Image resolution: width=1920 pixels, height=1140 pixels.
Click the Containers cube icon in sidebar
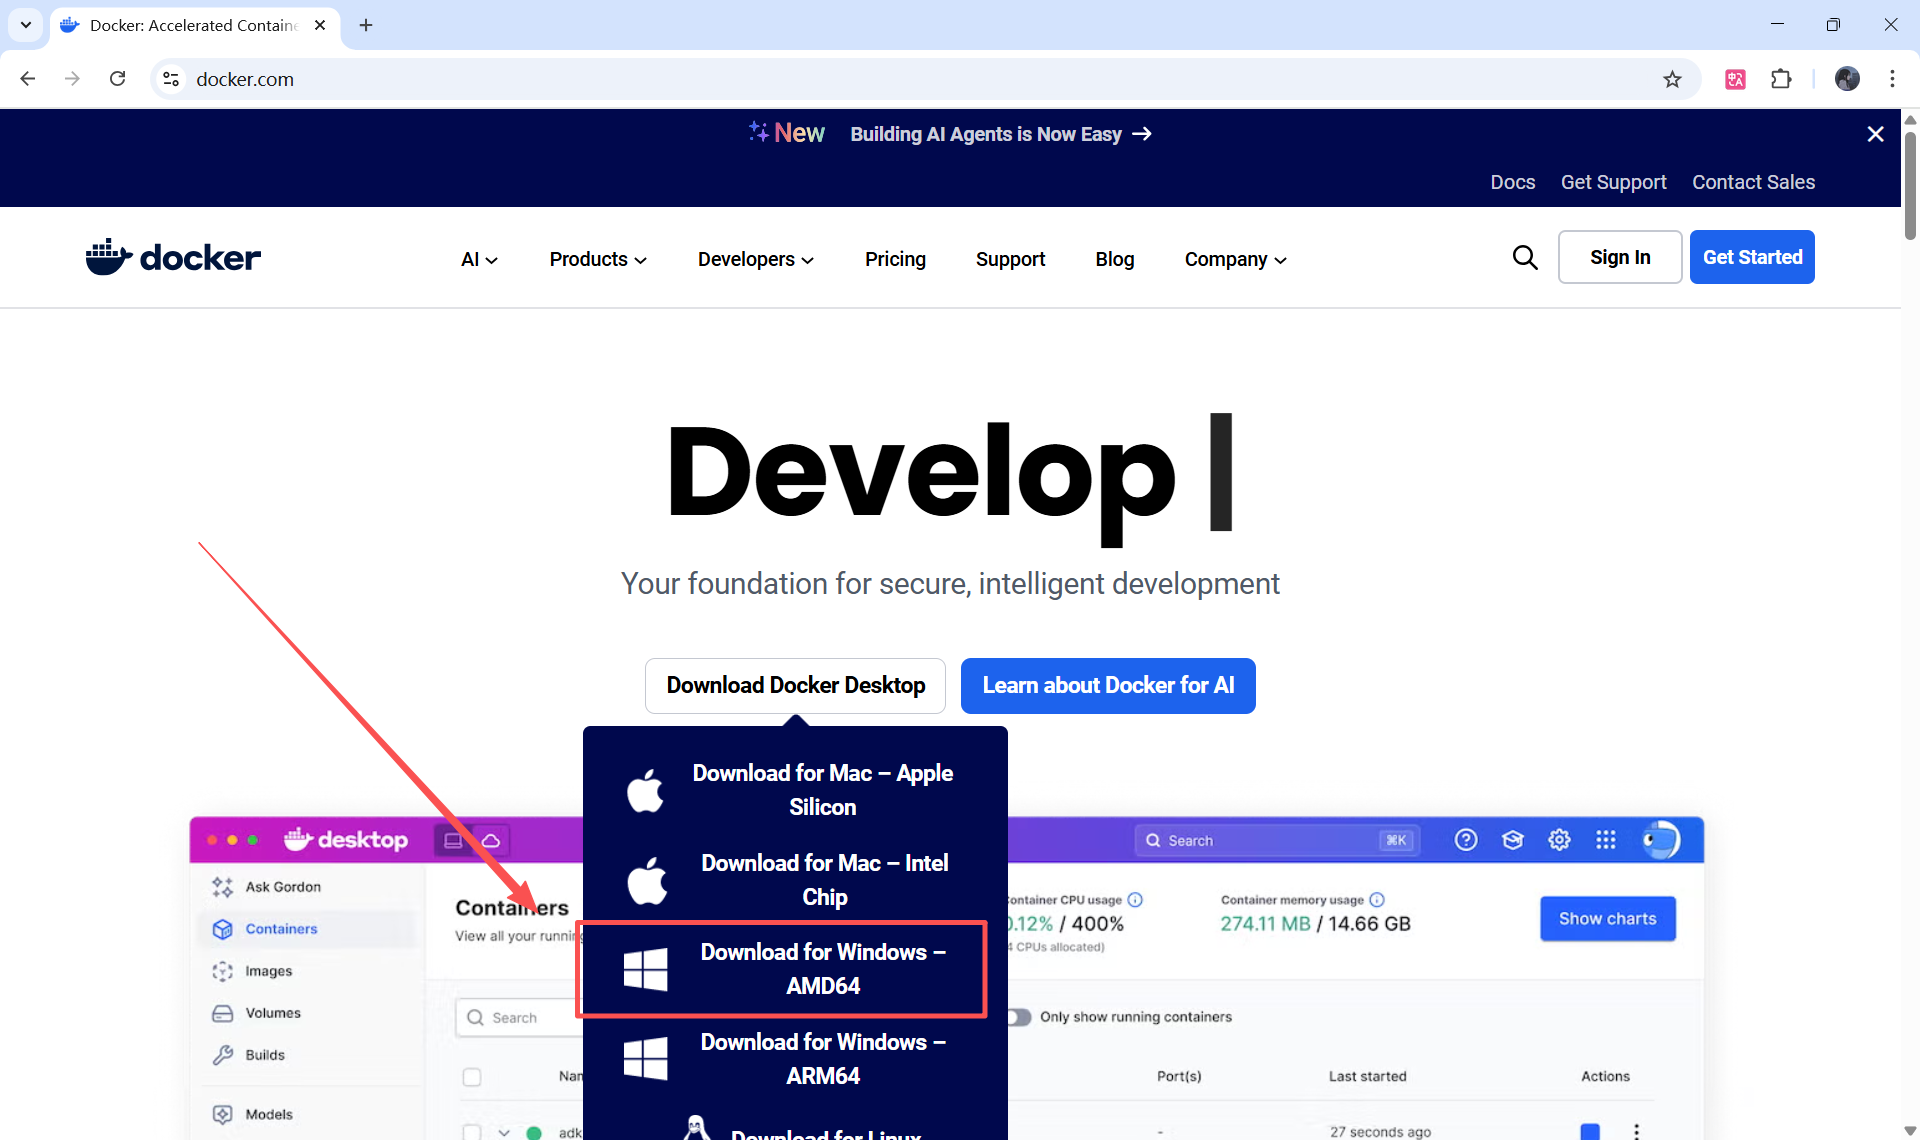pyautogui.click(x=222, y=929)
